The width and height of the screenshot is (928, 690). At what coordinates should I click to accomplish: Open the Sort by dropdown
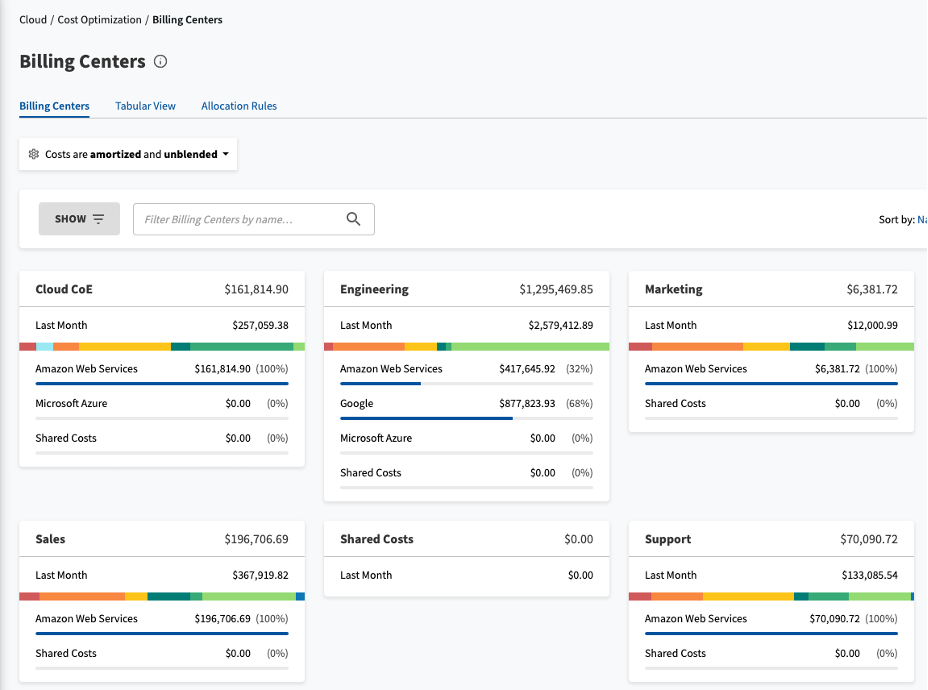click(920, 219)
